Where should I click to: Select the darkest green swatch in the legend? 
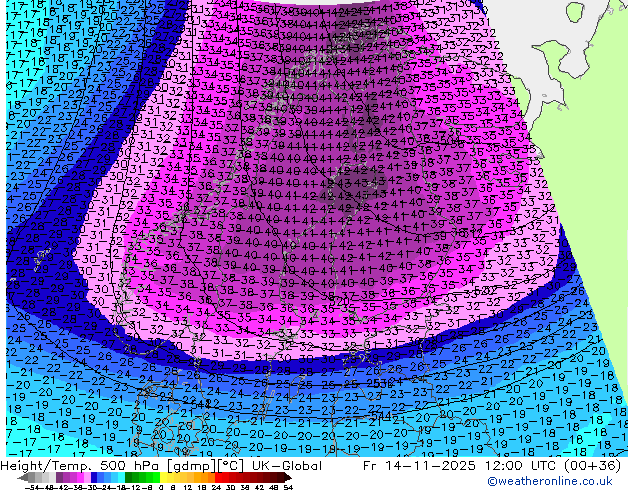tap(129, 478)
